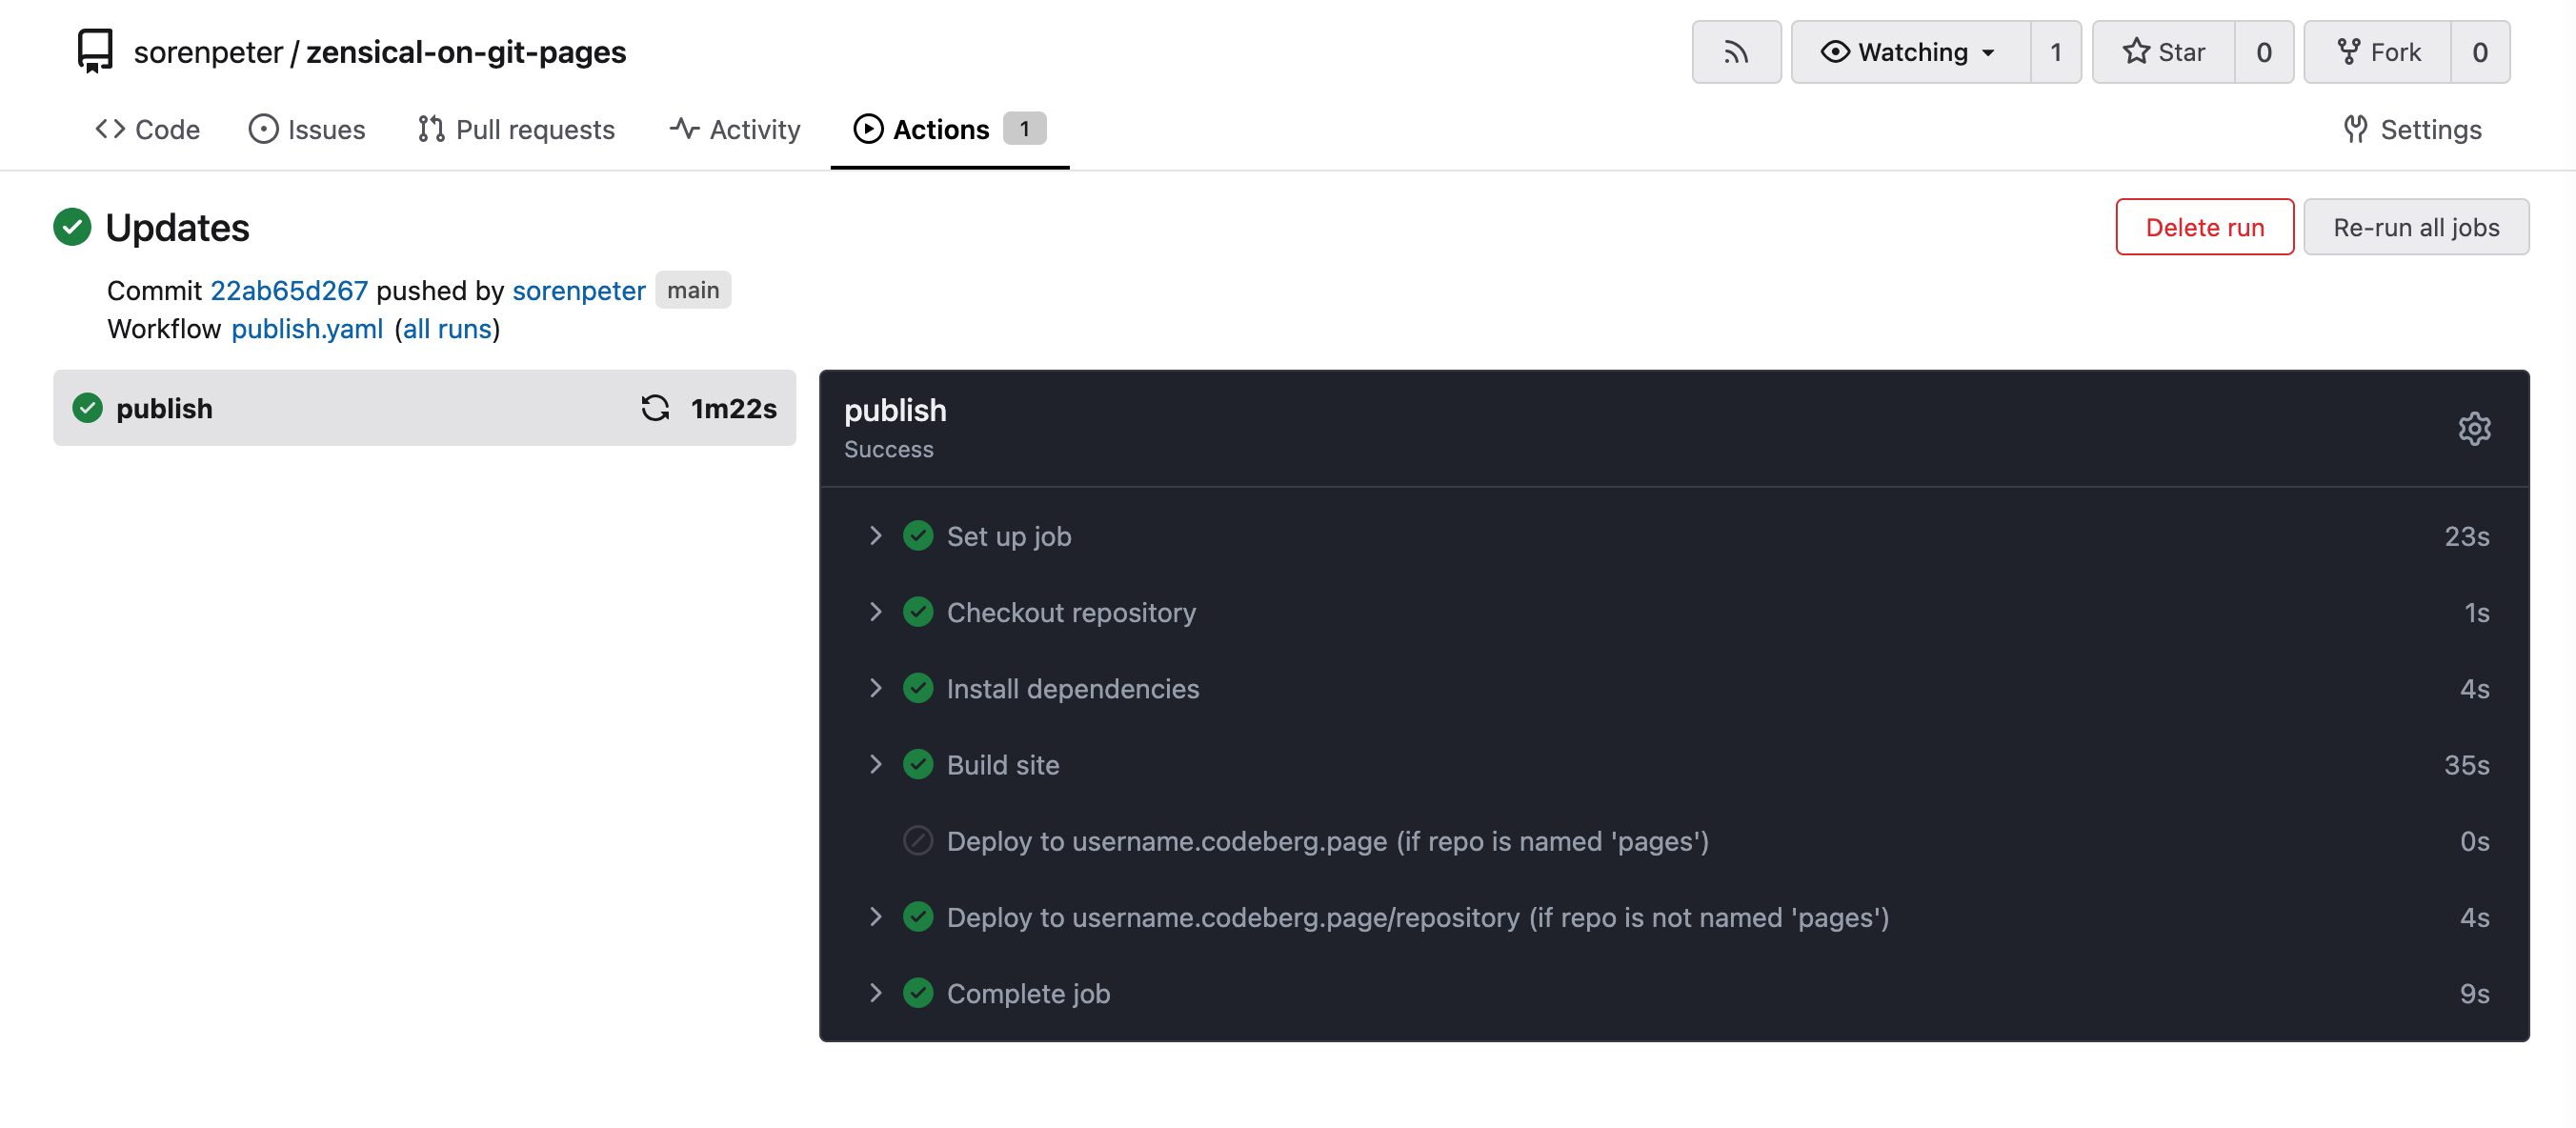Screen dimensions: 2576x1128
Task: Open repository Settings tab
Action: click(x=2412, y=129)
